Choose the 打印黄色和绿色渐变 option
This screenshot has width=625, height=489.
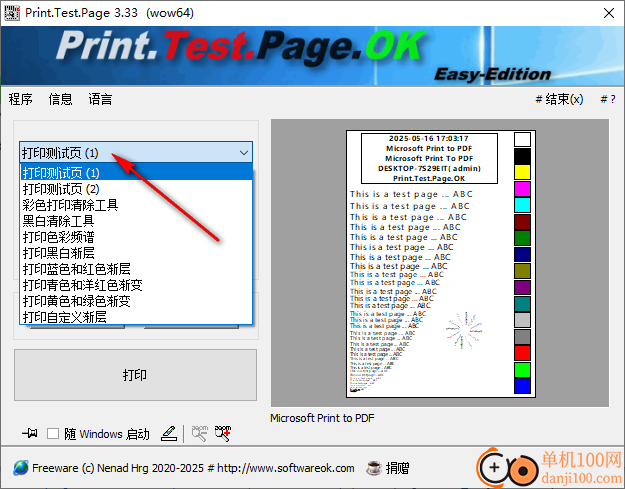click(136, 301)
